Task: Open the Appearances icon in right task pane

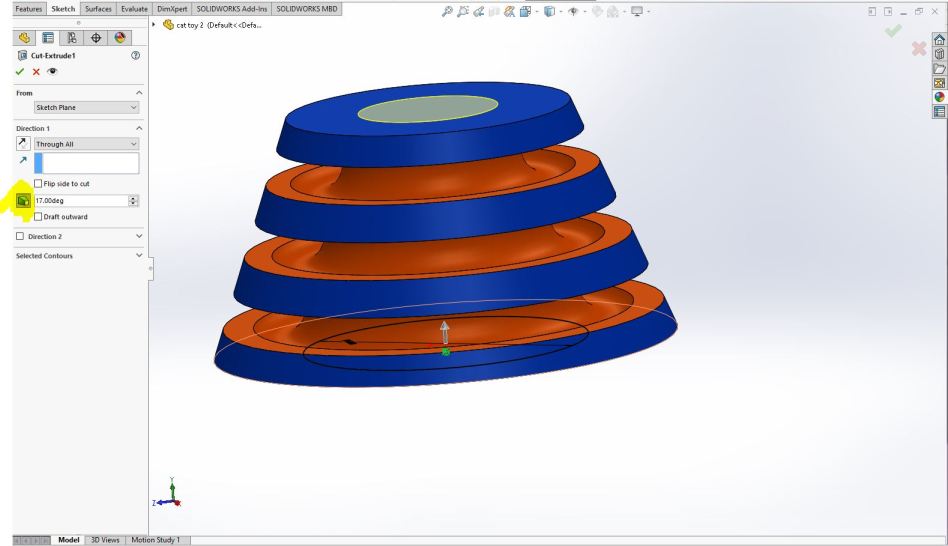Action: point(938,97)
